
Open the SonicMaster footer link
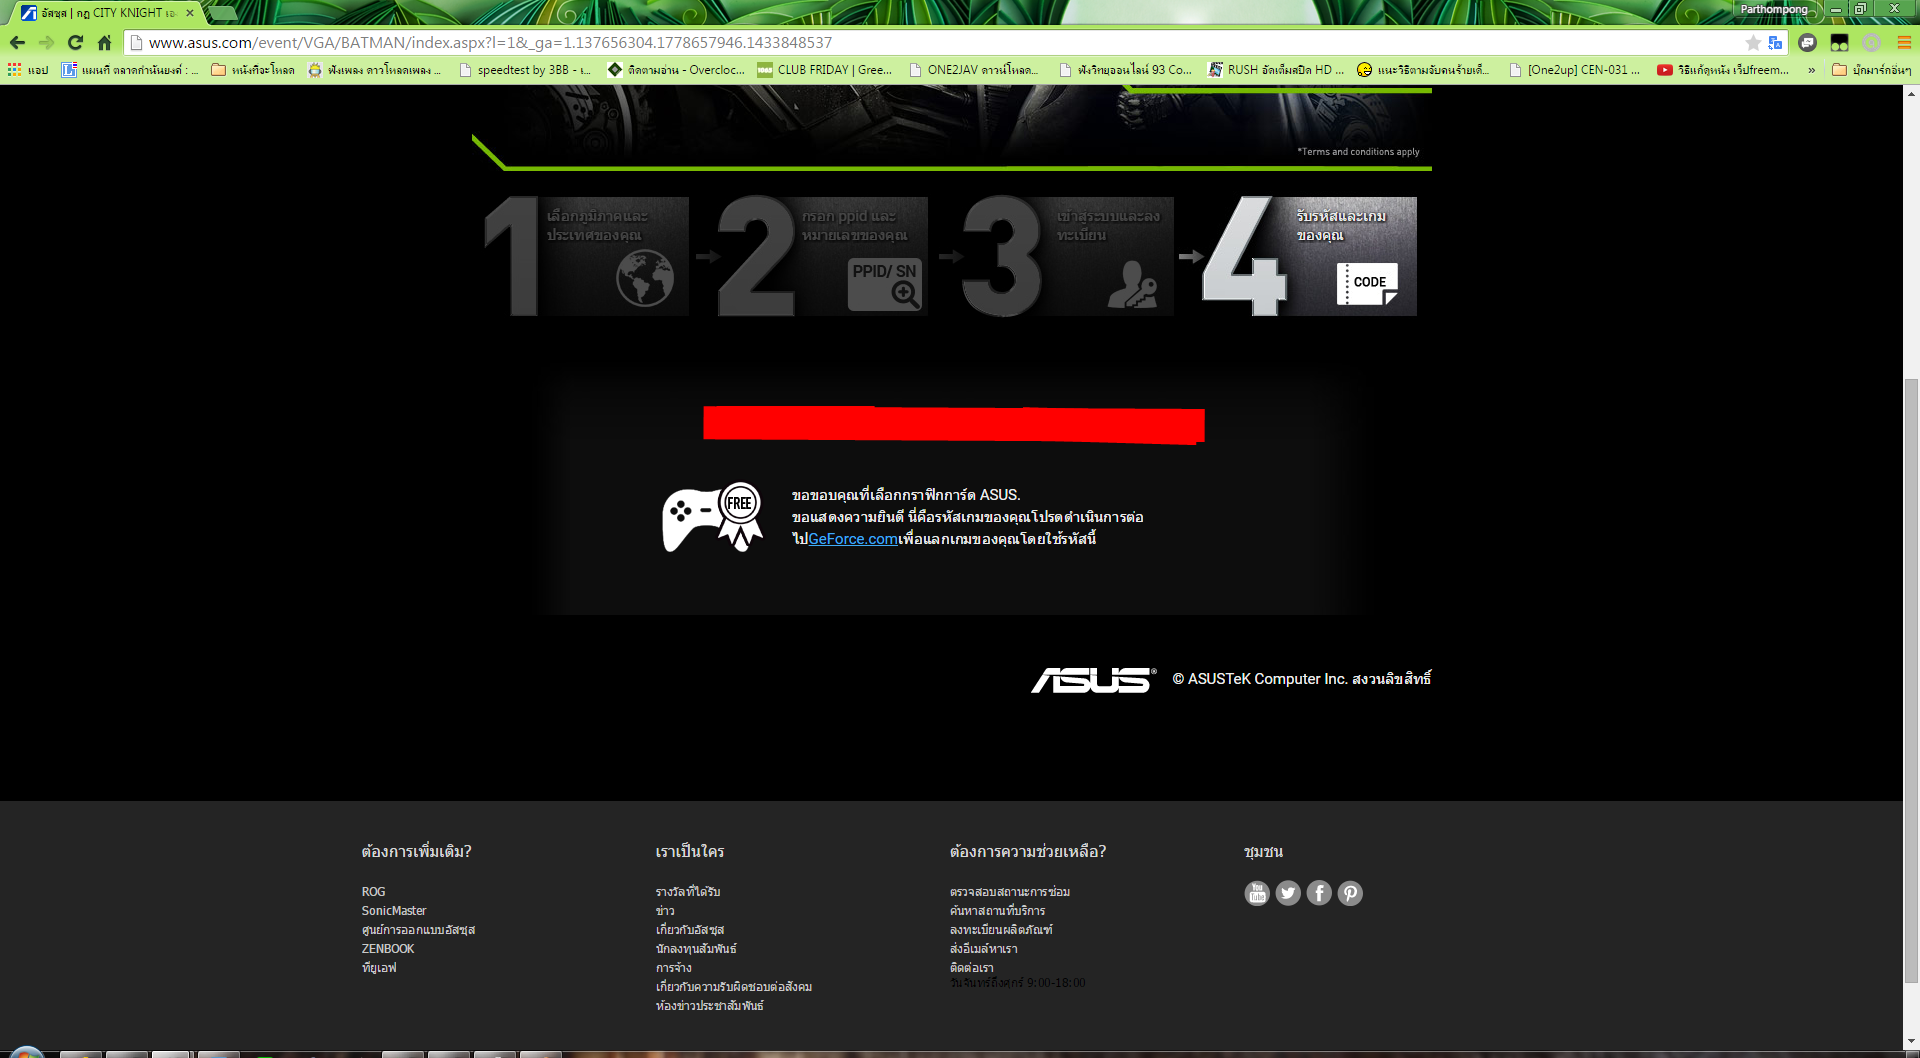click(394, 911)
